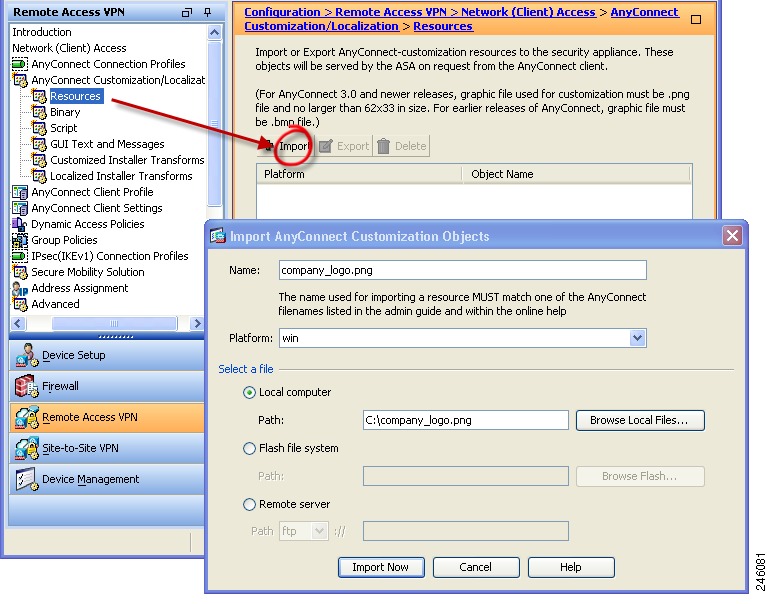Image resolution: width=767 pixels, height=604 pixels.
Task: Click the Import toolbar button
Action: (286, 146)
